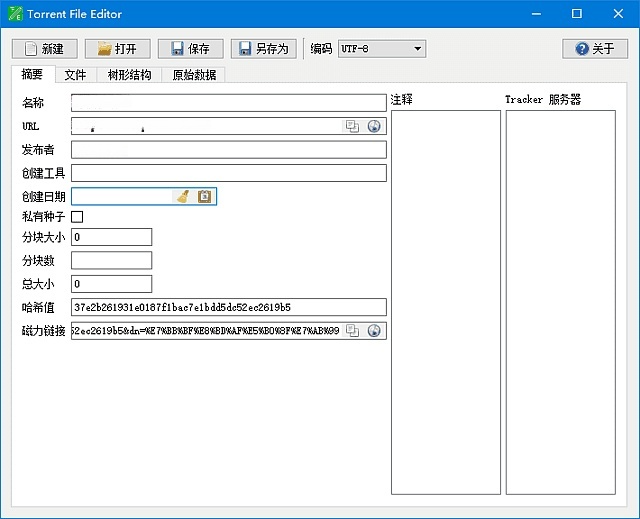Click into the 发布者 field
The width and height of the screenshot is (640, 519).
pyautogui.click(x=228, y=150)
